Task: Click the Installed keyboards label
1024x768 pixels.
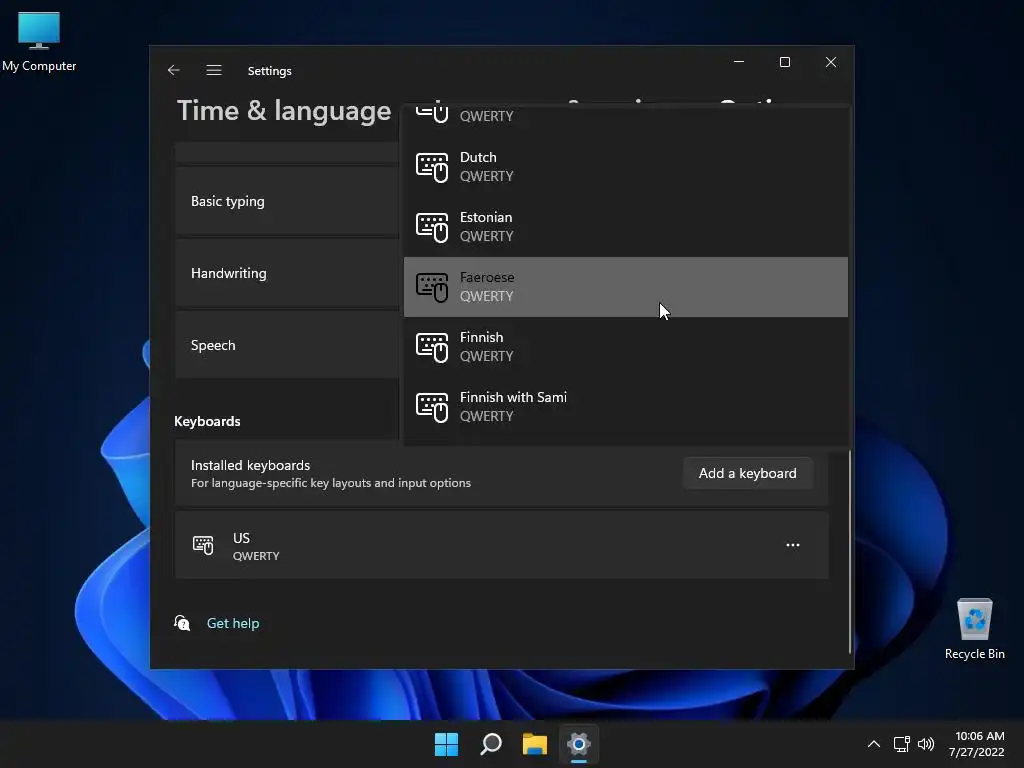Action: click(x=250, y=465)
